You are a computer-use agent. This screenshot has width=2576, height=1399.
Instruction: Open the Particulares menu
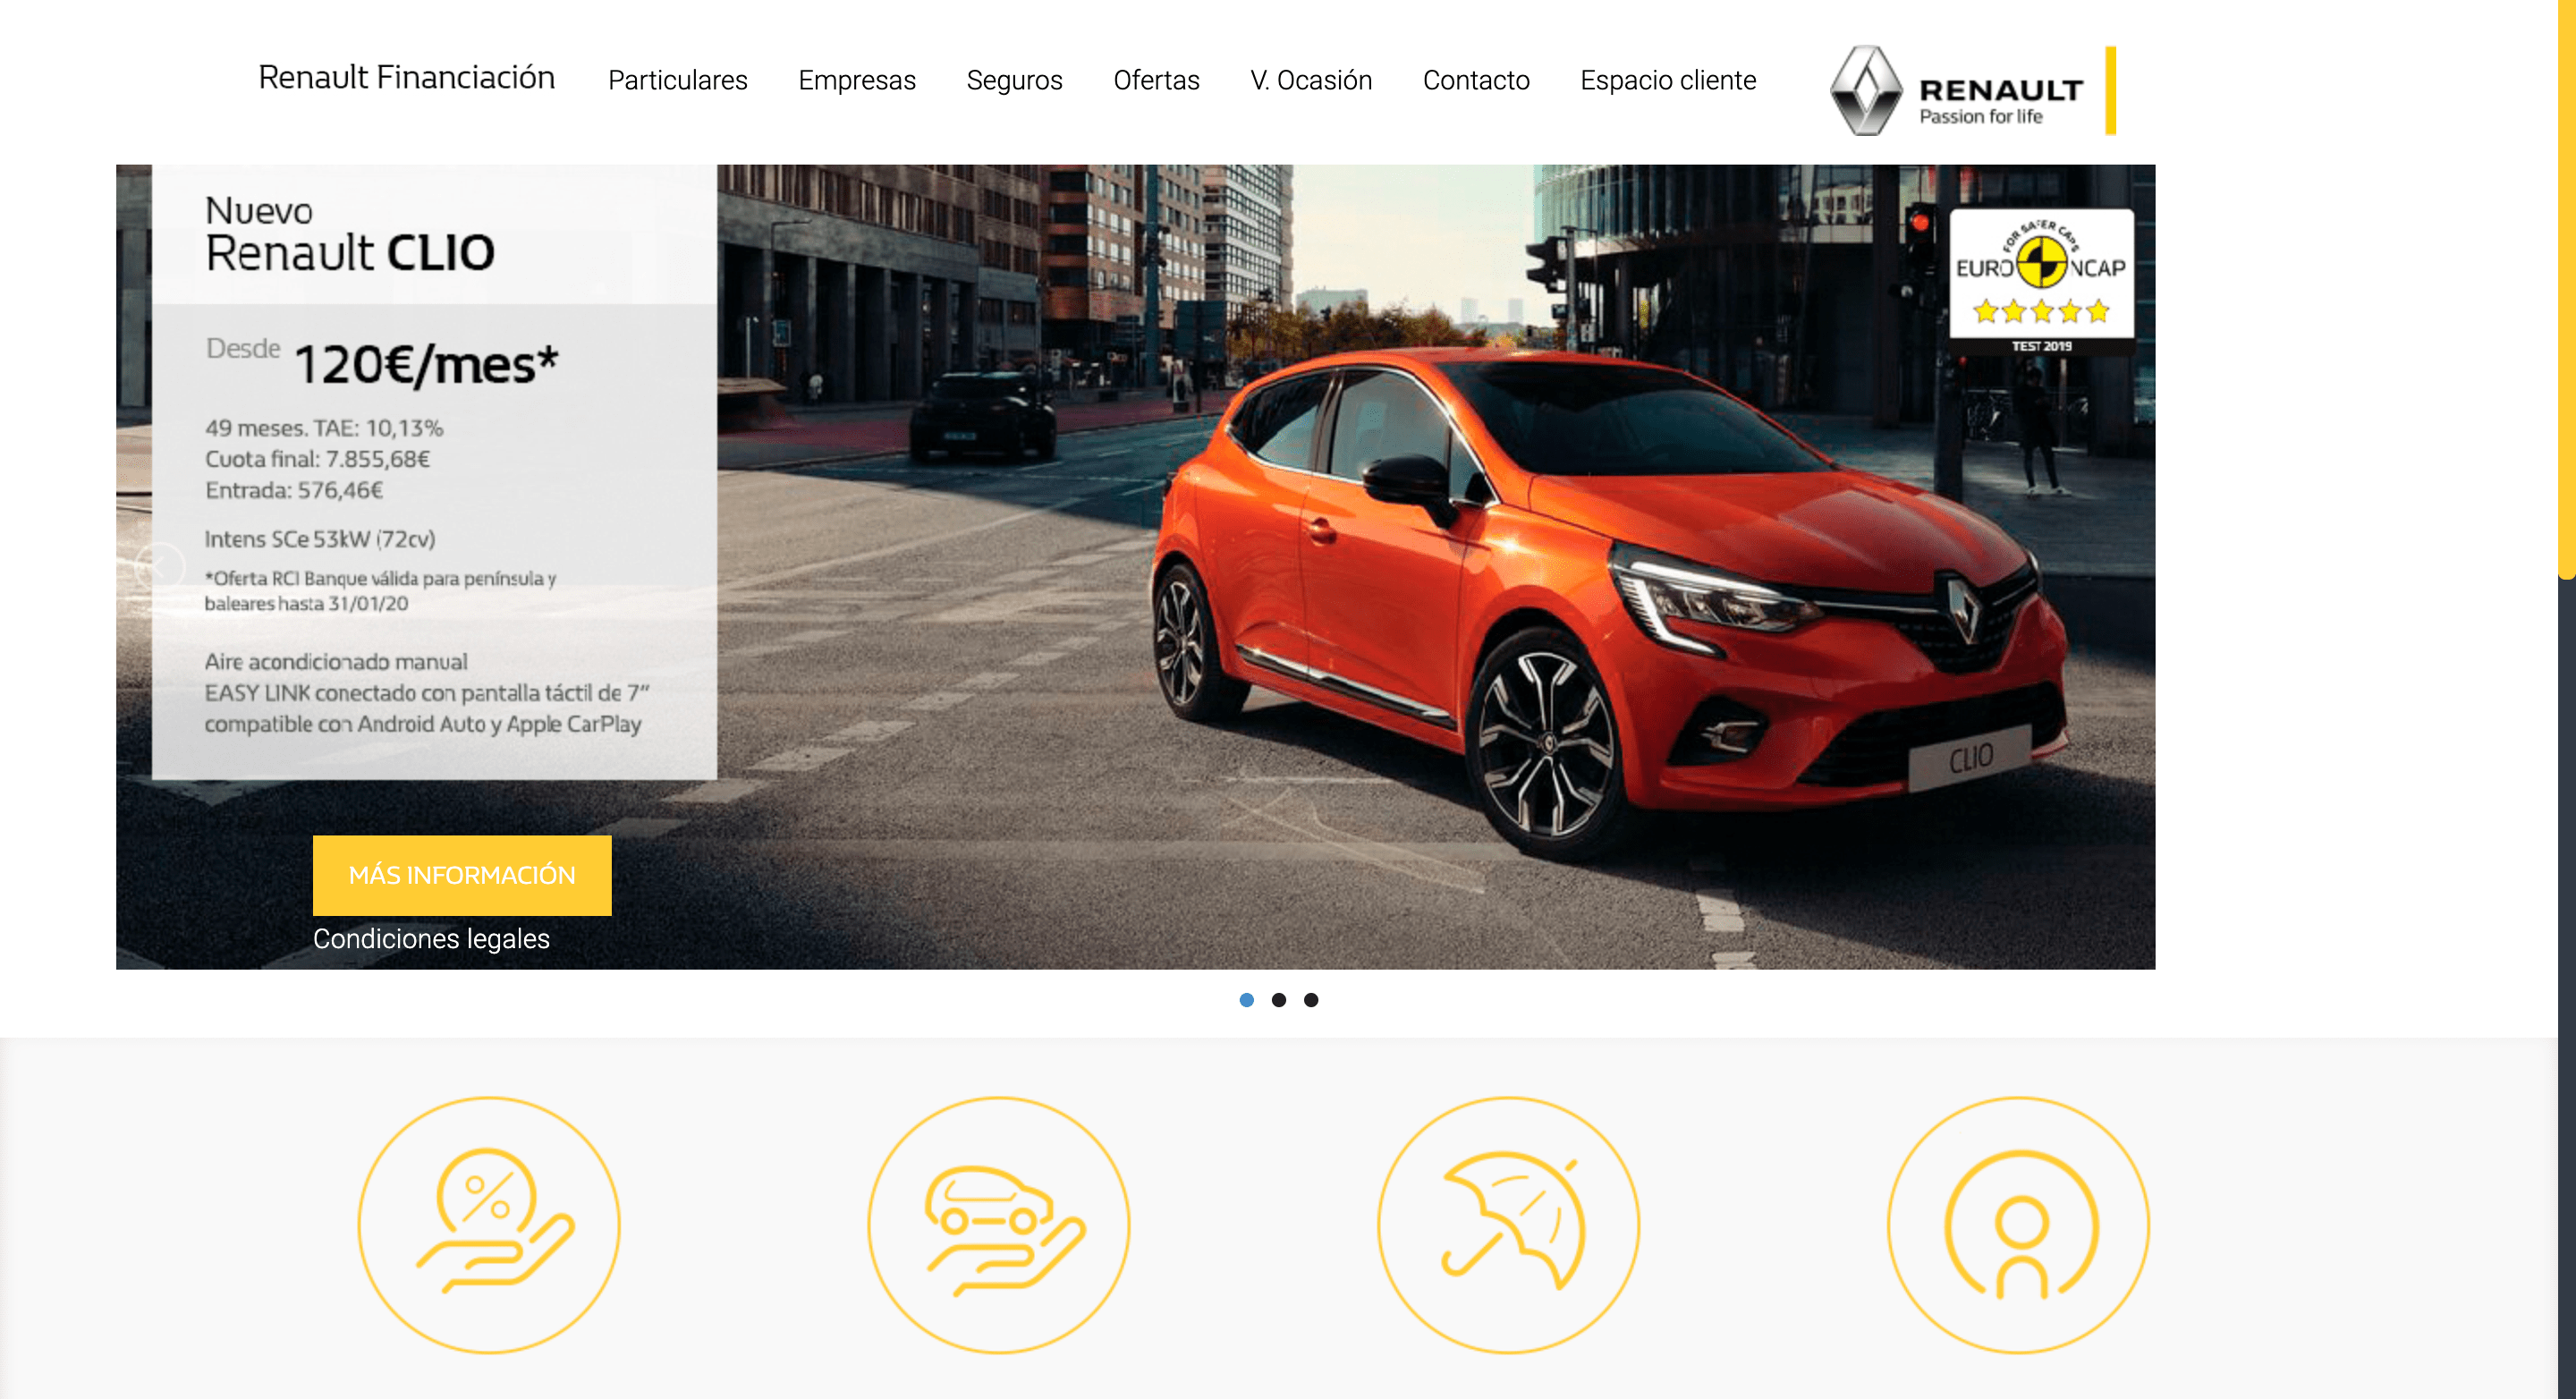677,80
